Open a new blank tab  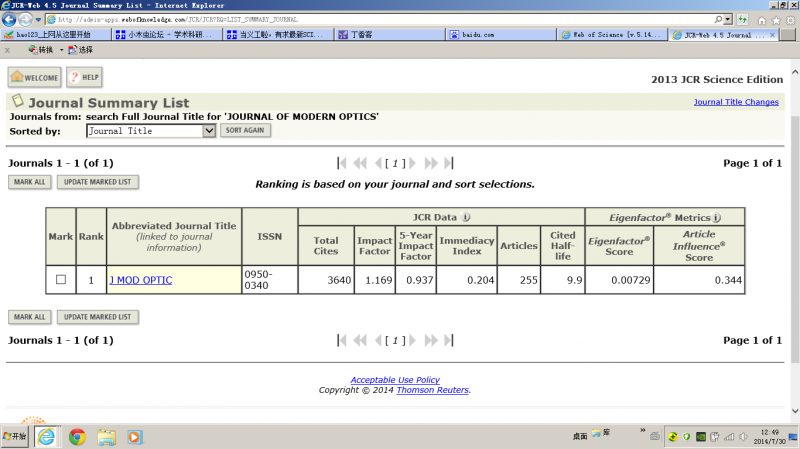[788, 35]
